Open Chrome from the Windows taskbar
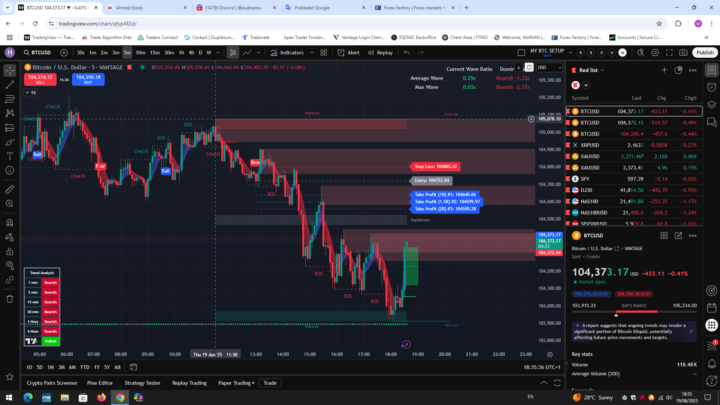 coord(119,397)
